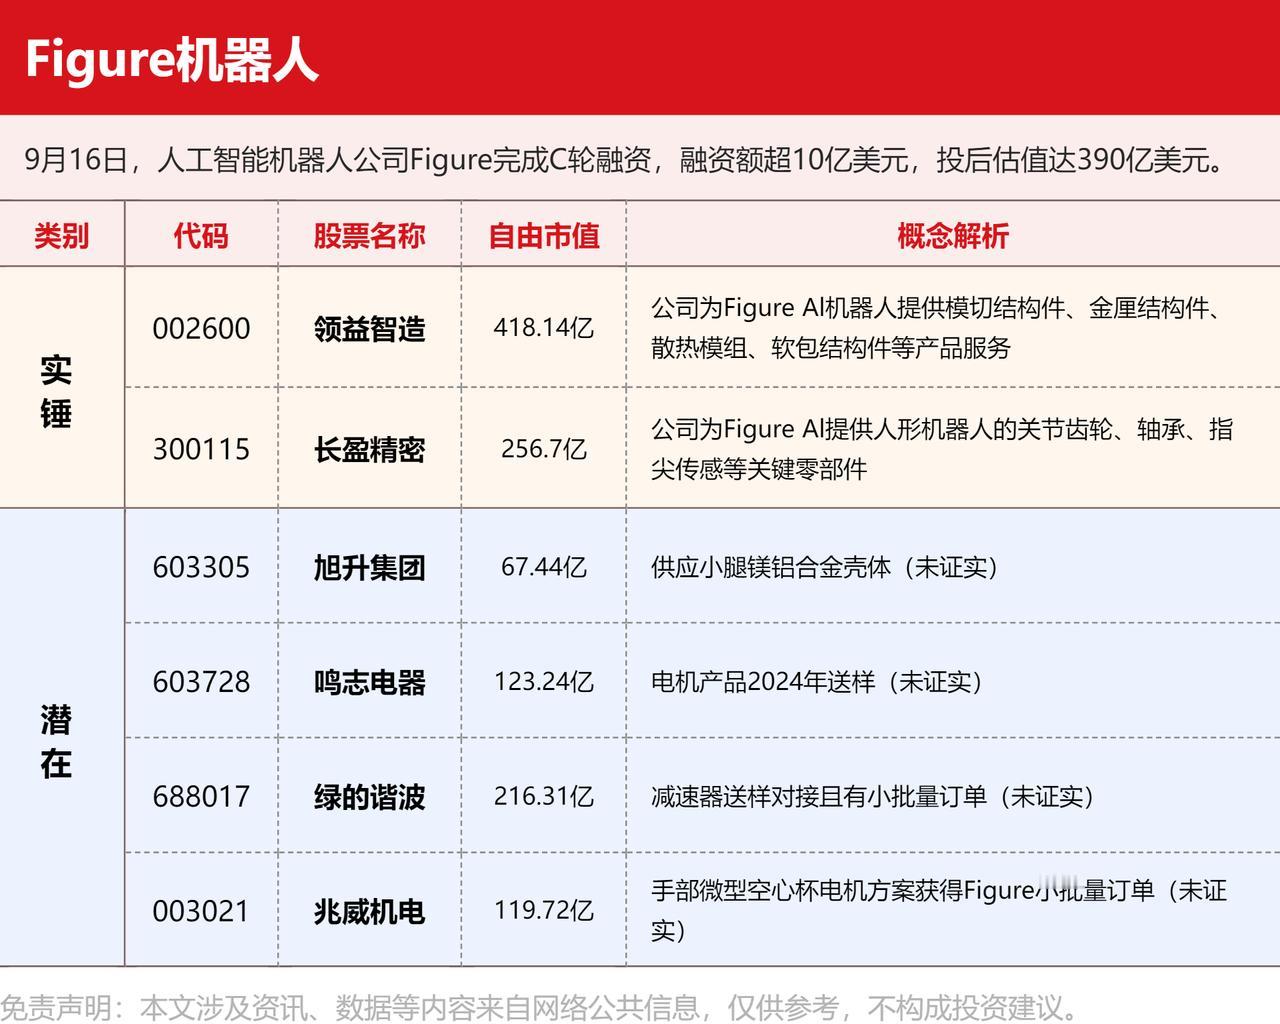
Task: Click stock code 603728
Action: pyautogui.click(x=201, y=682)
